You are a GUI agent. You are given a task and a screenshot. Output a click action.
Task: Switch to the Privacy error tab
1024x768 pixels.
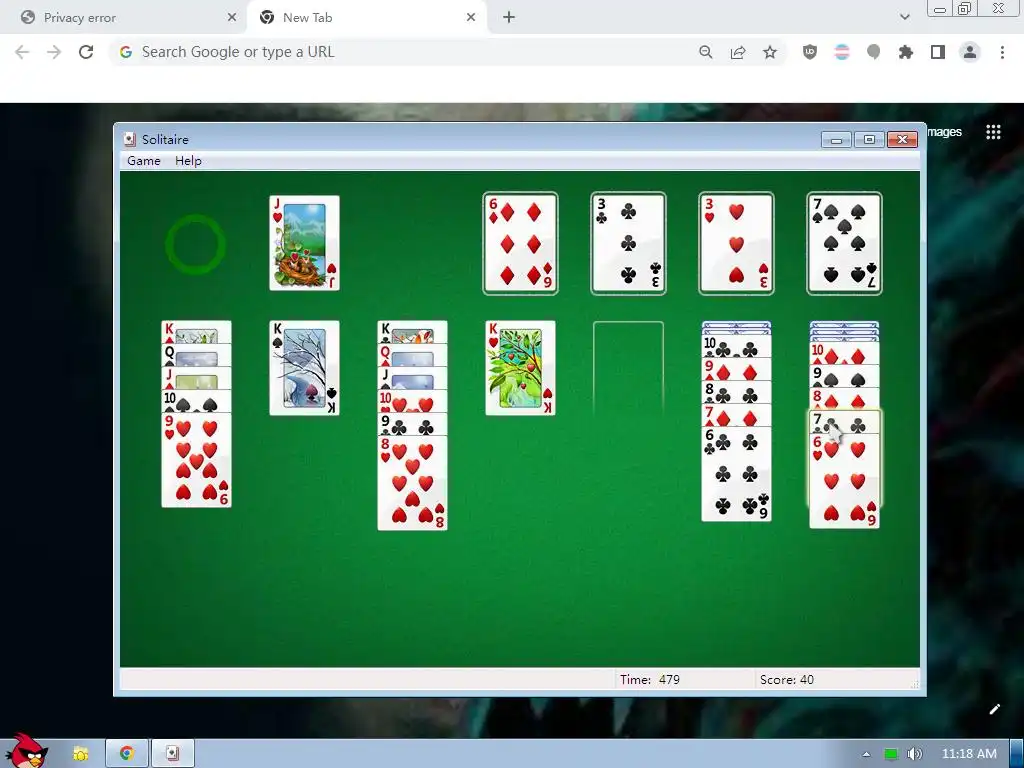pyautogui.click(x=123, y=18)
